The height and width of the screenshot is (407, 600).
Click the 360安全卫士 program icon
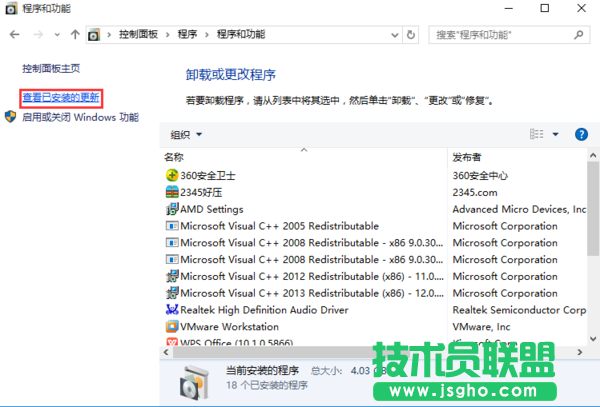pyautogui.click(x=172, y=176)
